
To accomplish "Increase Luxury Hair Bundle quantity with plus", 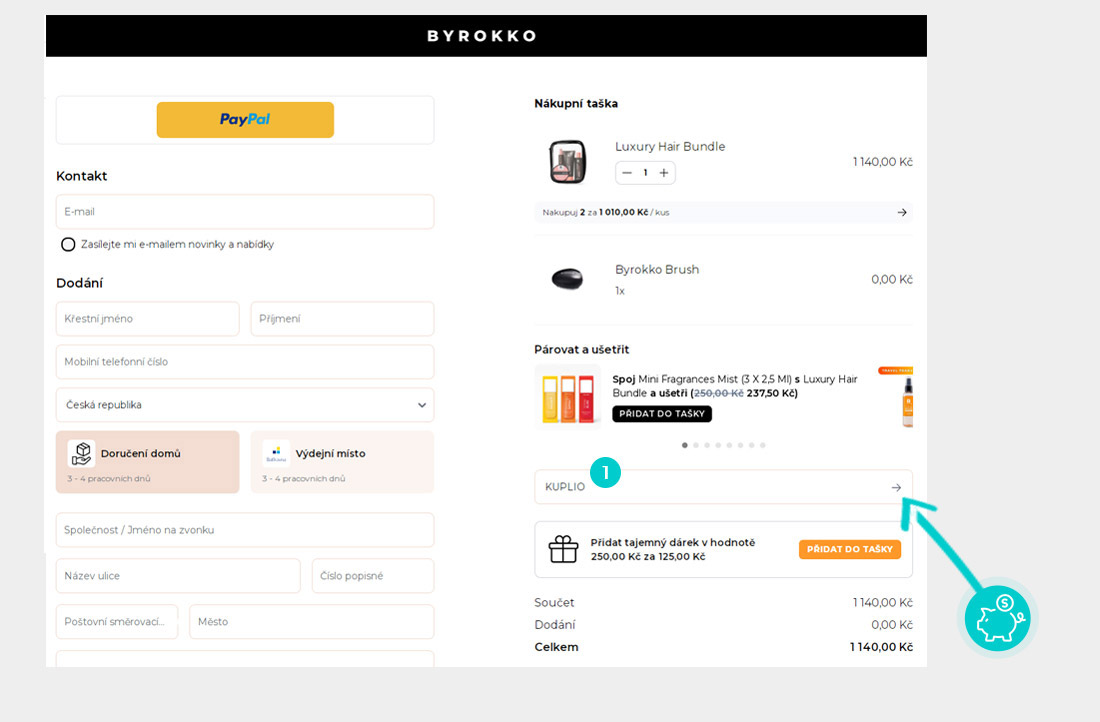I will pyautogui.click(x=664, y=173).
